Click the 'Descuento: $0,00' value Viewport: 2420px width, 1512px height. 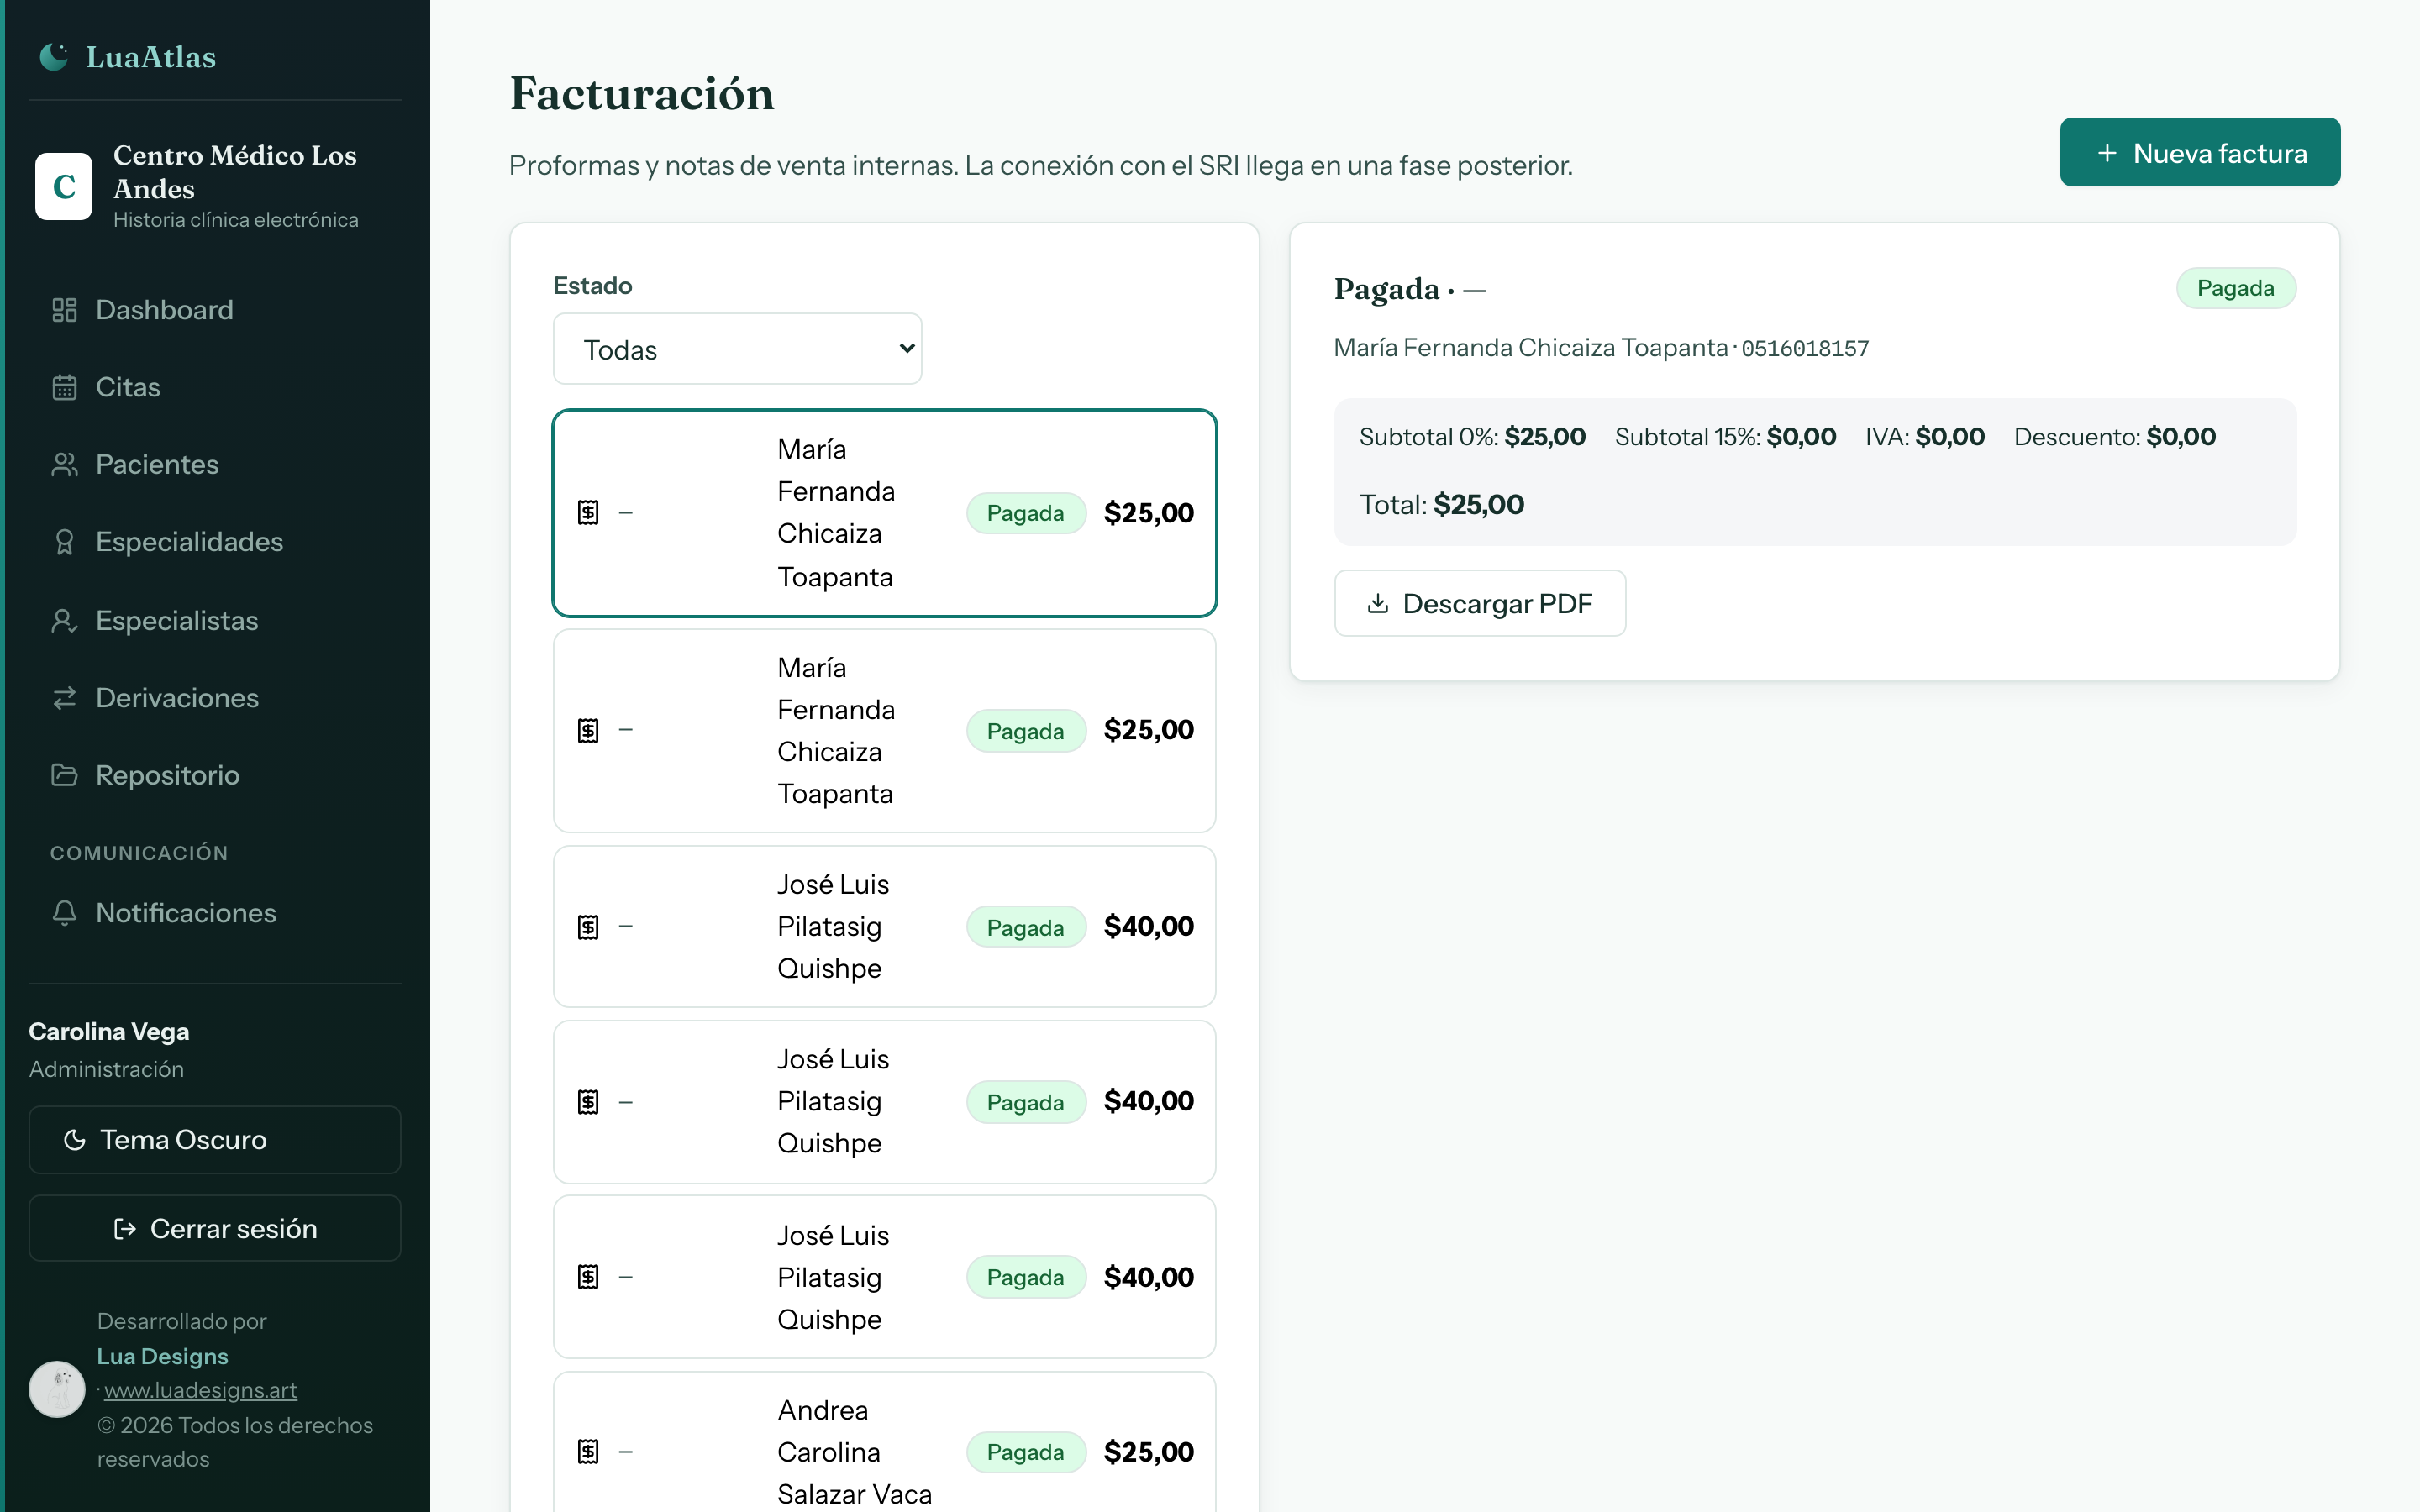(x=2115, y=437)
